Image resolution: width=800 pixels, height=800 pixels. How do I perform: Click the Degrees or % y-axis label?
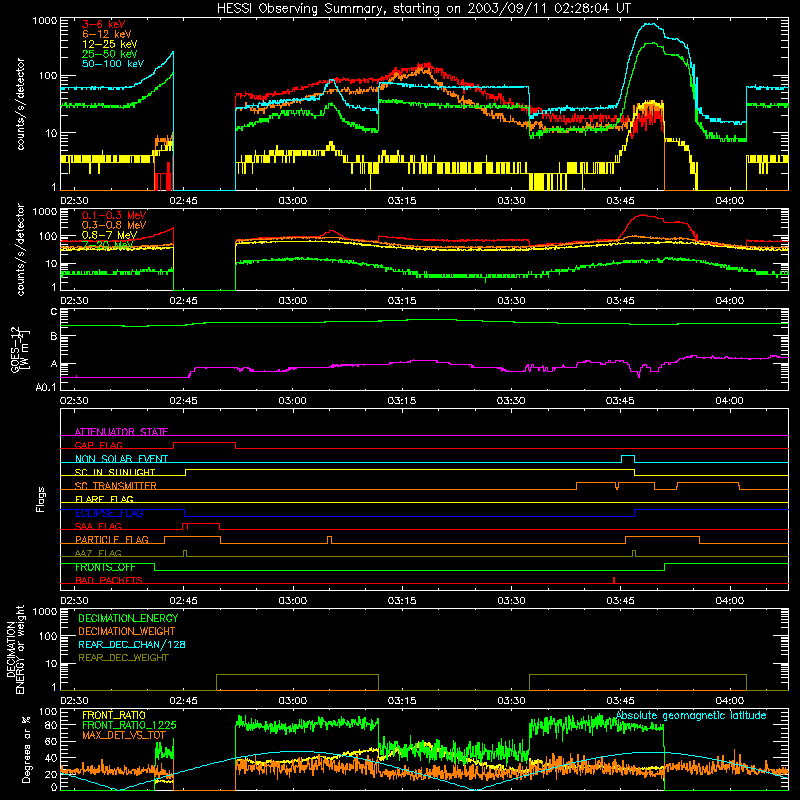[x=26, y=749]
